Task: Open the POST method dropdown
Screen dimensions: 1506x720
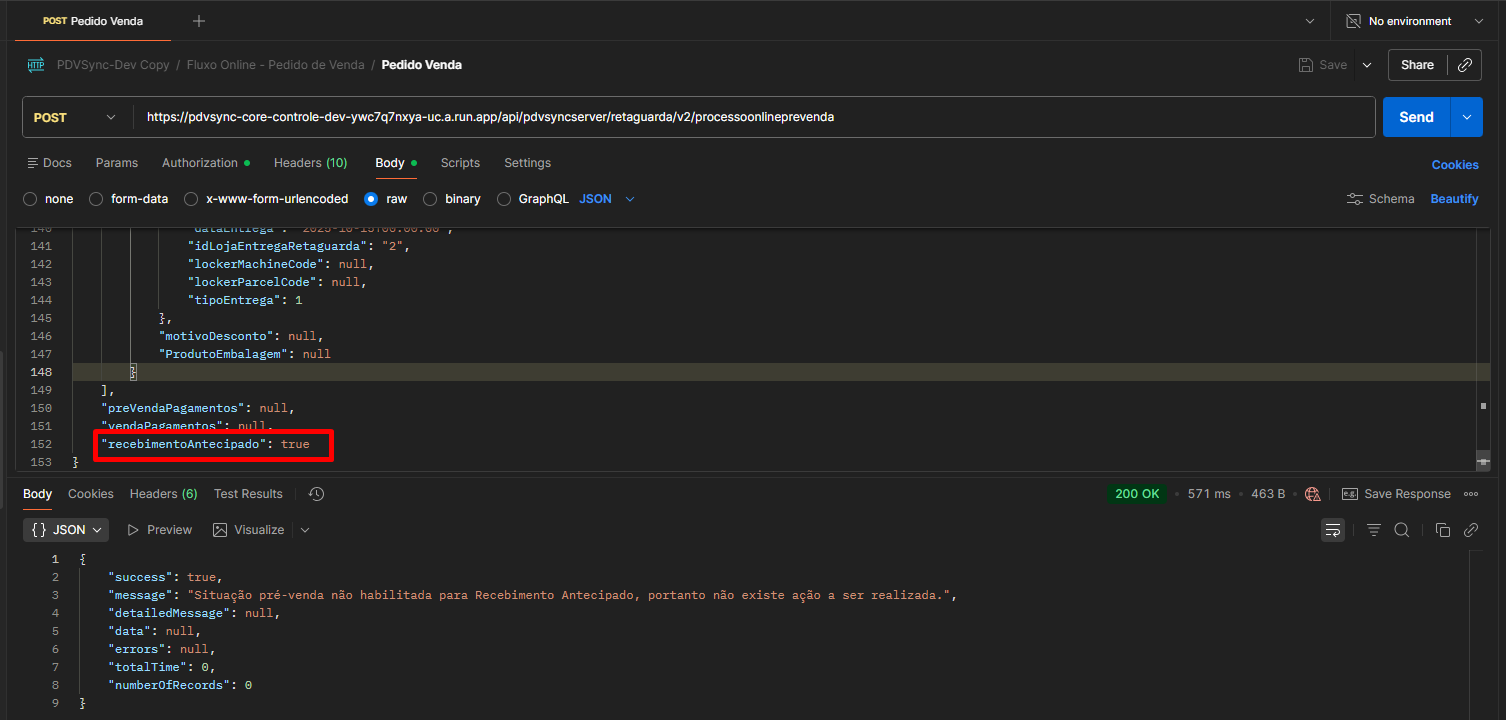Action: [x=76, y=117]
